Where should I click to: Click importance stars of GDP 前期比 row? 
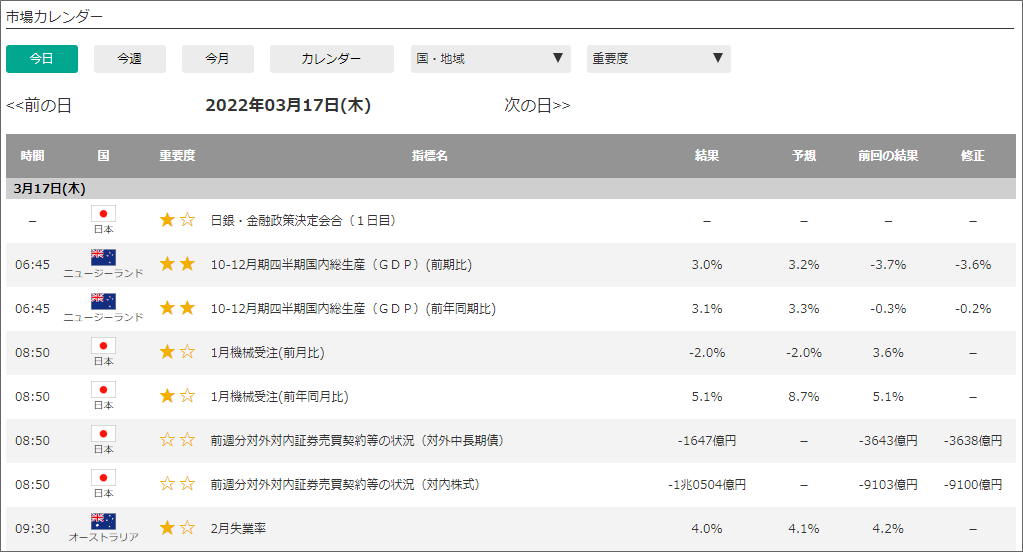click(x=177, y=264)
